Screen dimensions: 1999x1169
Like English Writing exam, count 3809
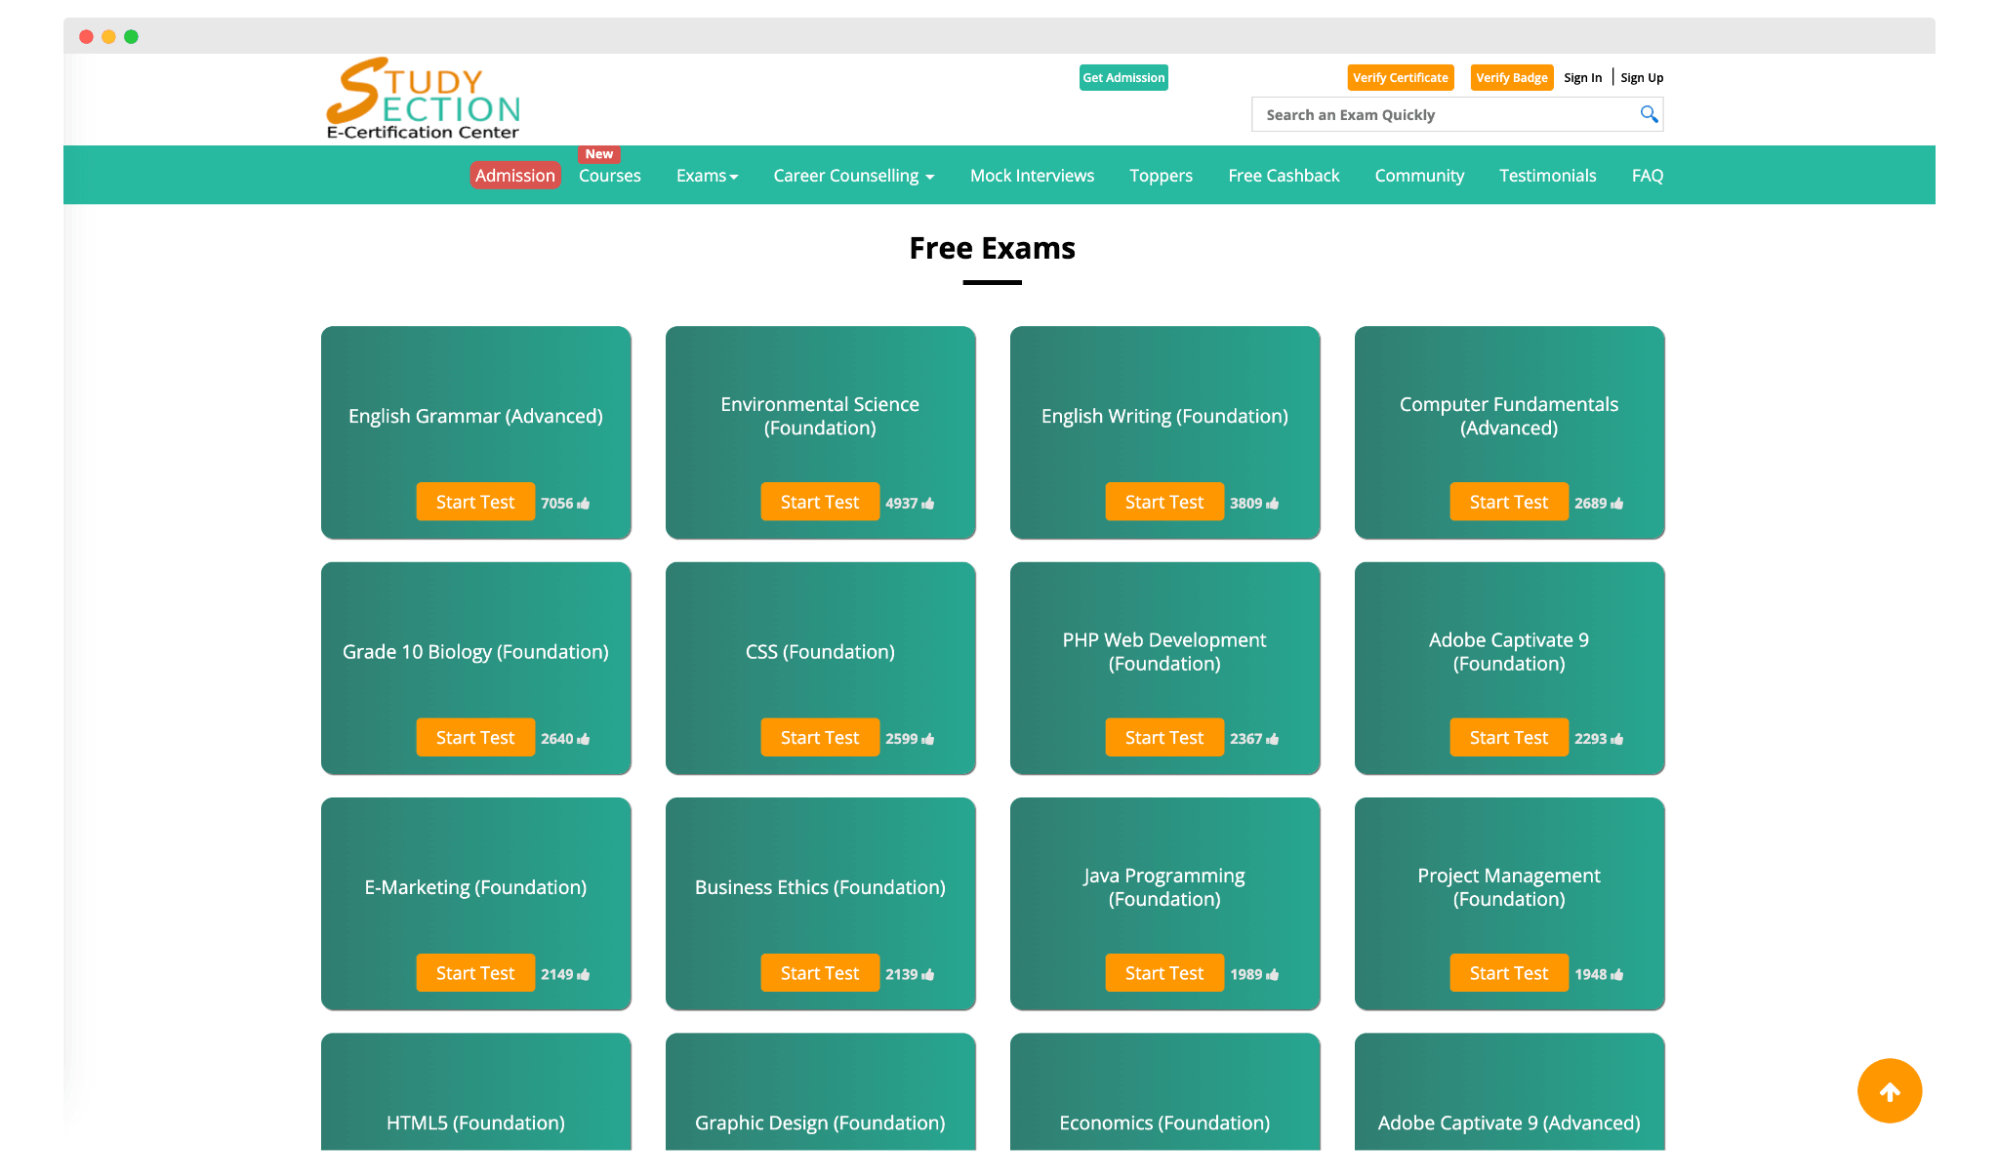coord(1272,503)
